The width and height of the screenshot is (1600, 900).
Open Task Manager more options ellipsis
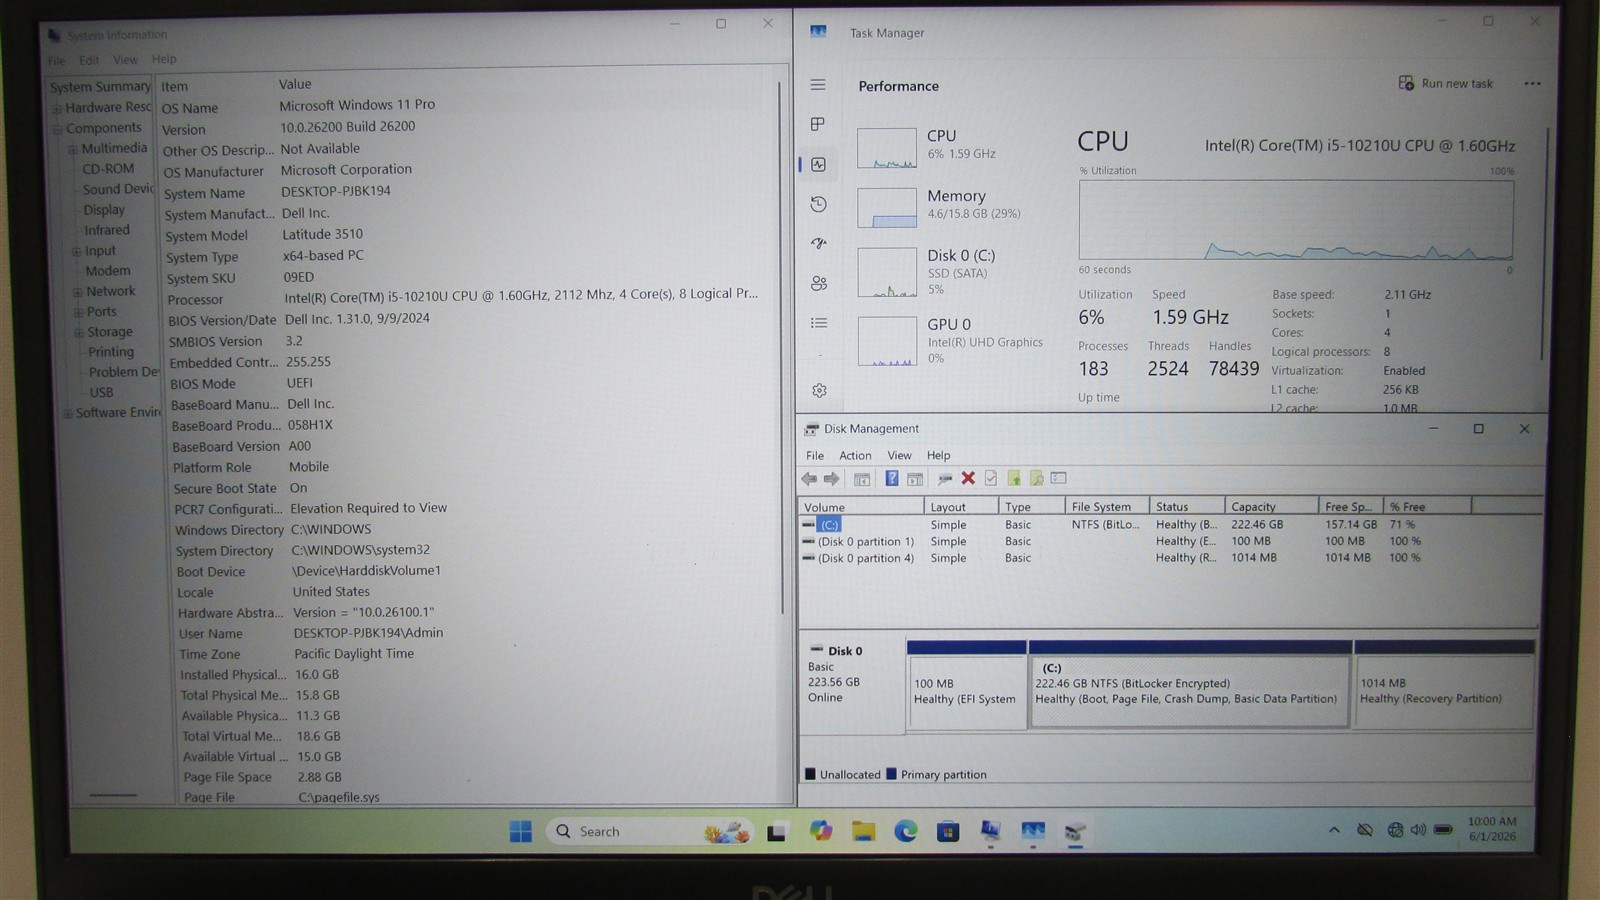pyautogui.click(x=1532, y=84)
